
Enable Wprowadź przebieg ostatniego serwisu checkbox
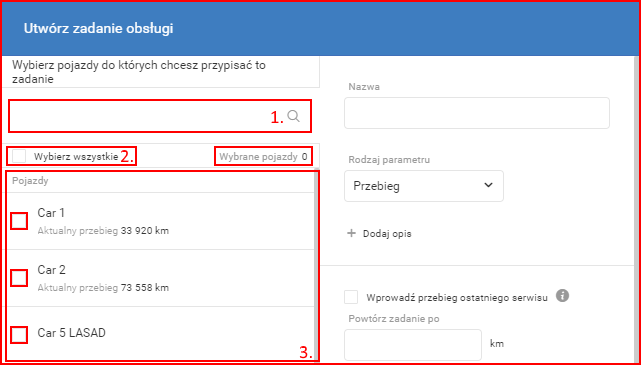(351, 297)
